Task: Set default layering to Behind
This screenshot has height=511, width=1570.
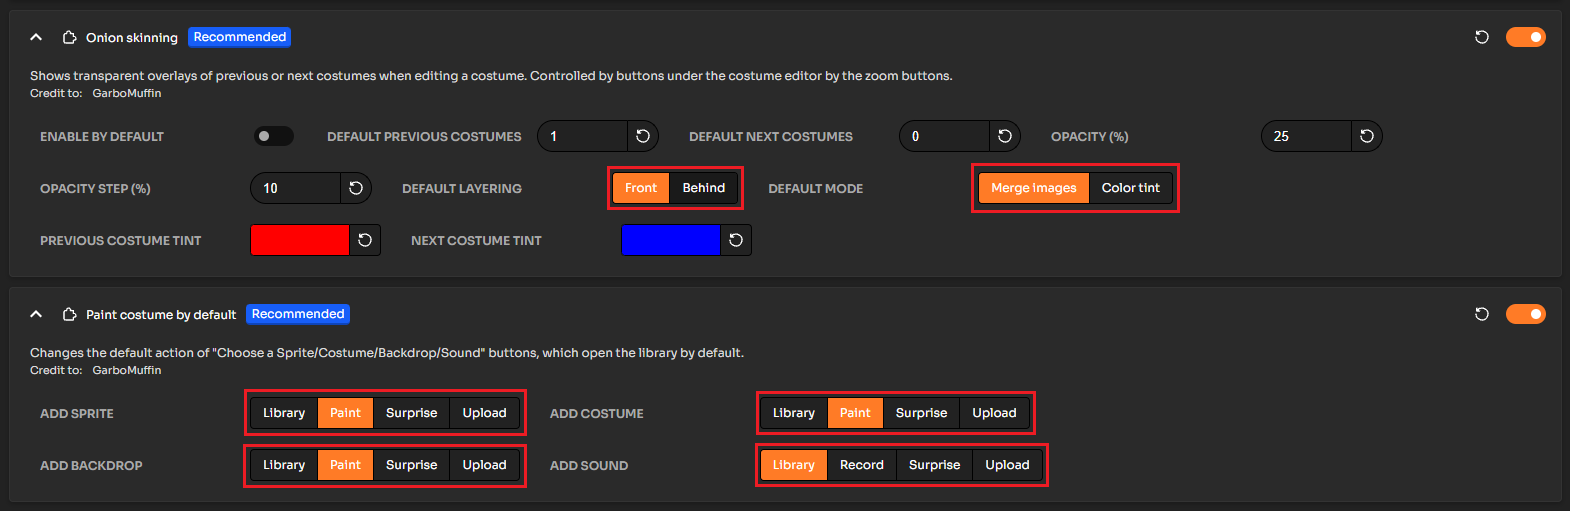Action: 704,188
